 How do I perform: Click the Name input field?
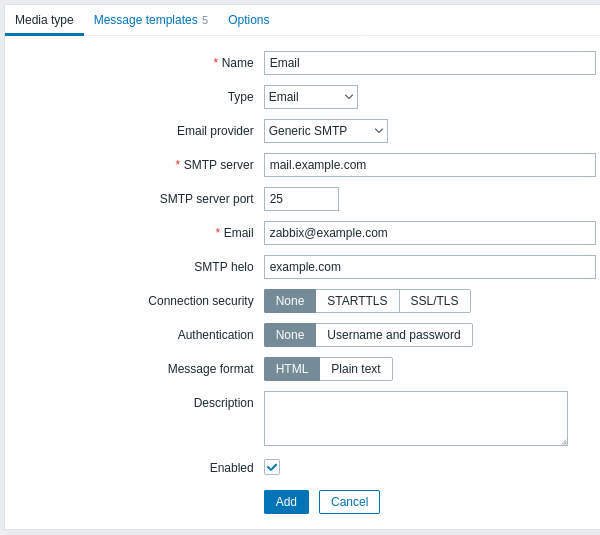point(429,63)
